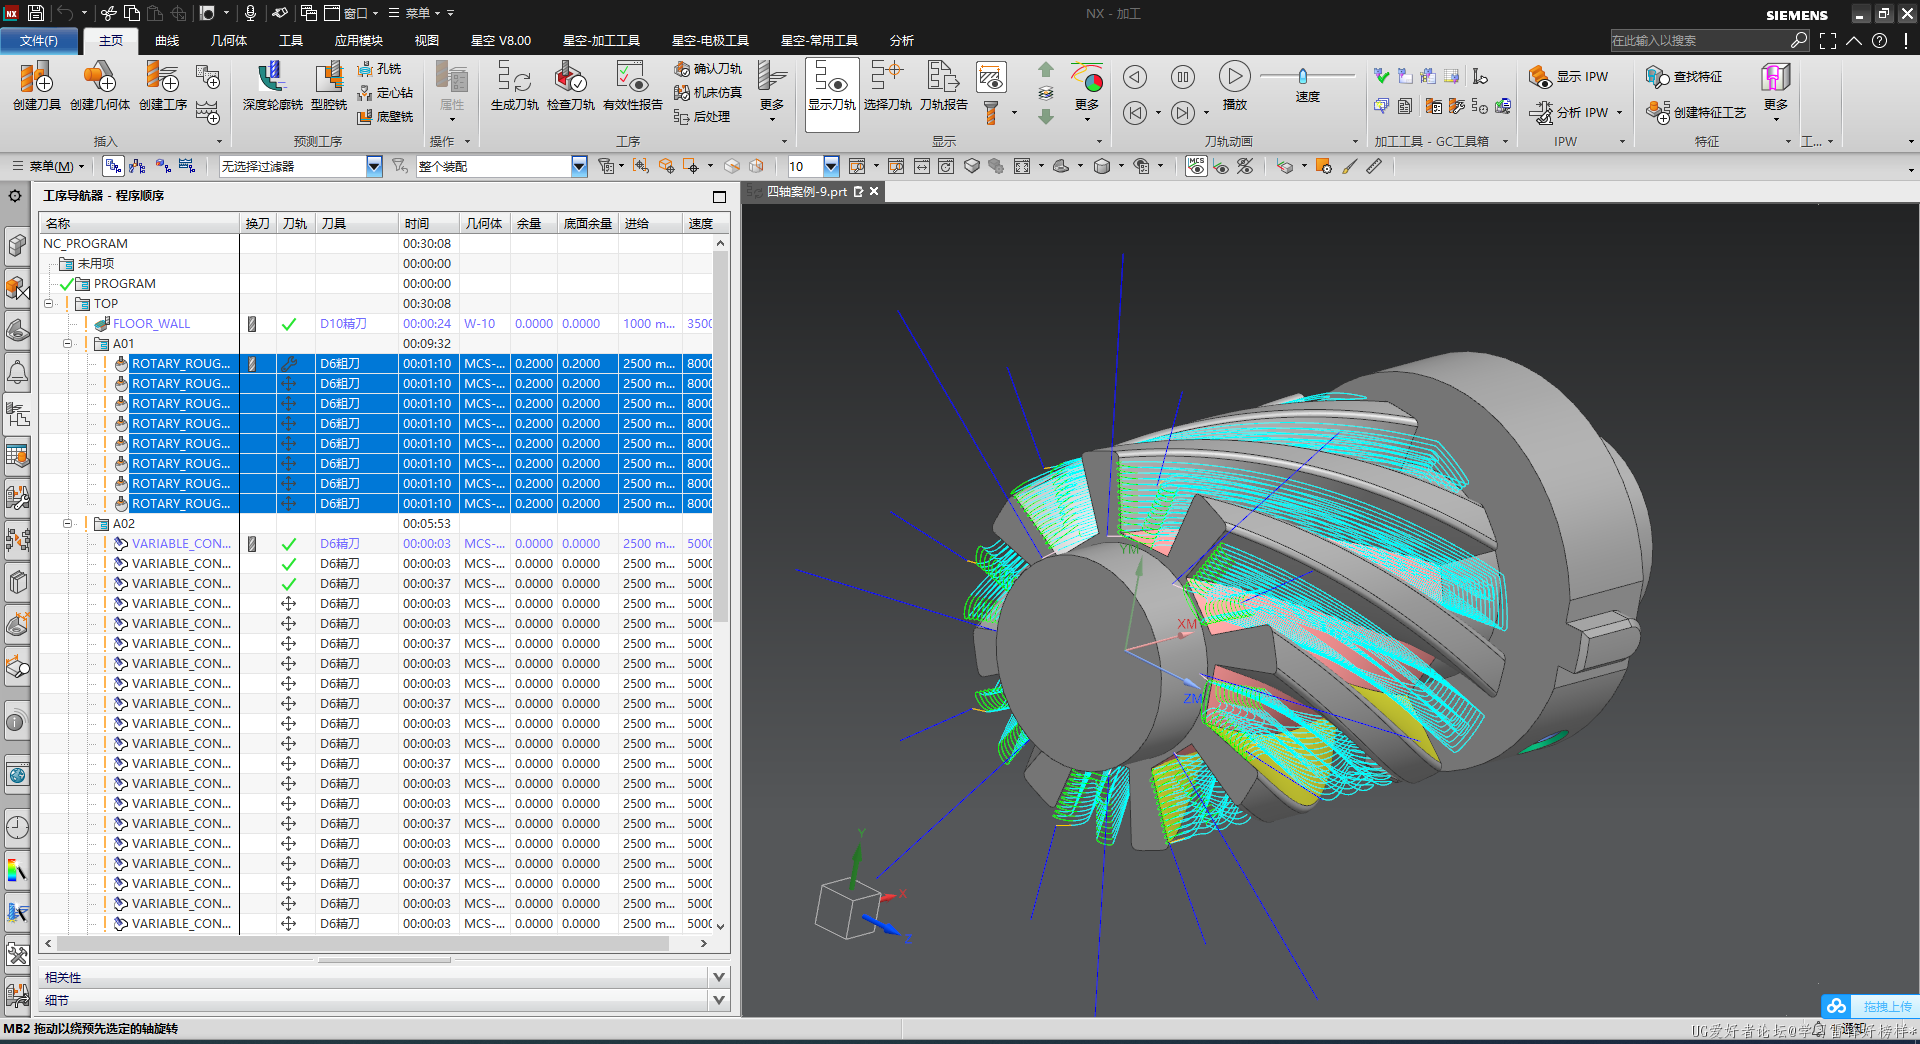Select the NC_PROGRAM root row

click(x=376, y=243)
